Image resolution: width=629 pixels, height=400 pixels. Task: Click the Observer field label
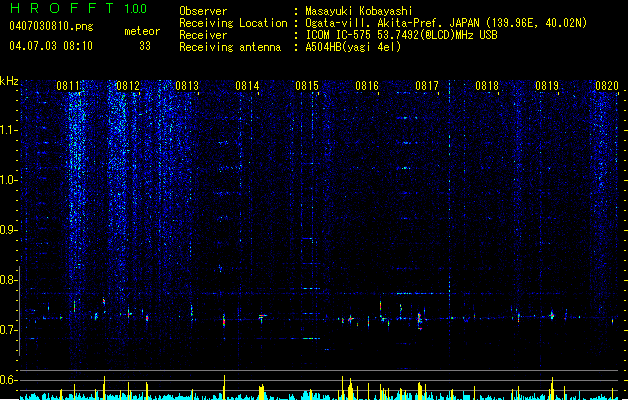click(203, 11)
